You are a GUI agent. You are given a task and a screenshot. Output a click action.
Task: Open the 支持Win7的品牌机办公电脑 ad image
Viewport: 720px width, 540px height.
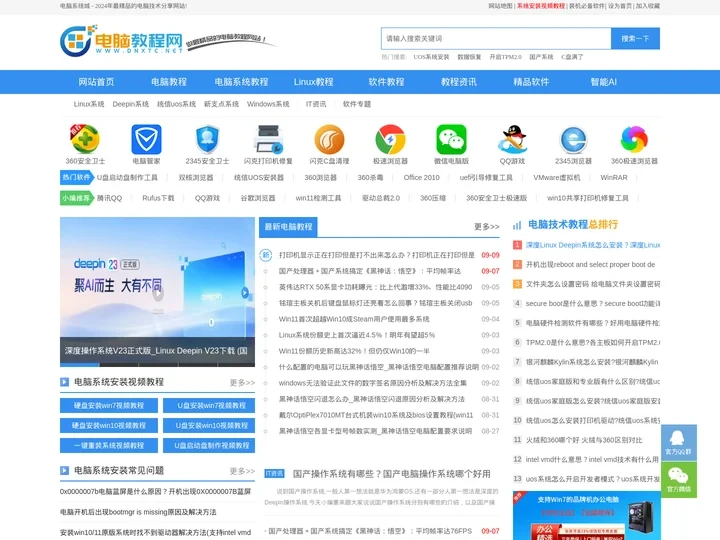tap(587, 516)
